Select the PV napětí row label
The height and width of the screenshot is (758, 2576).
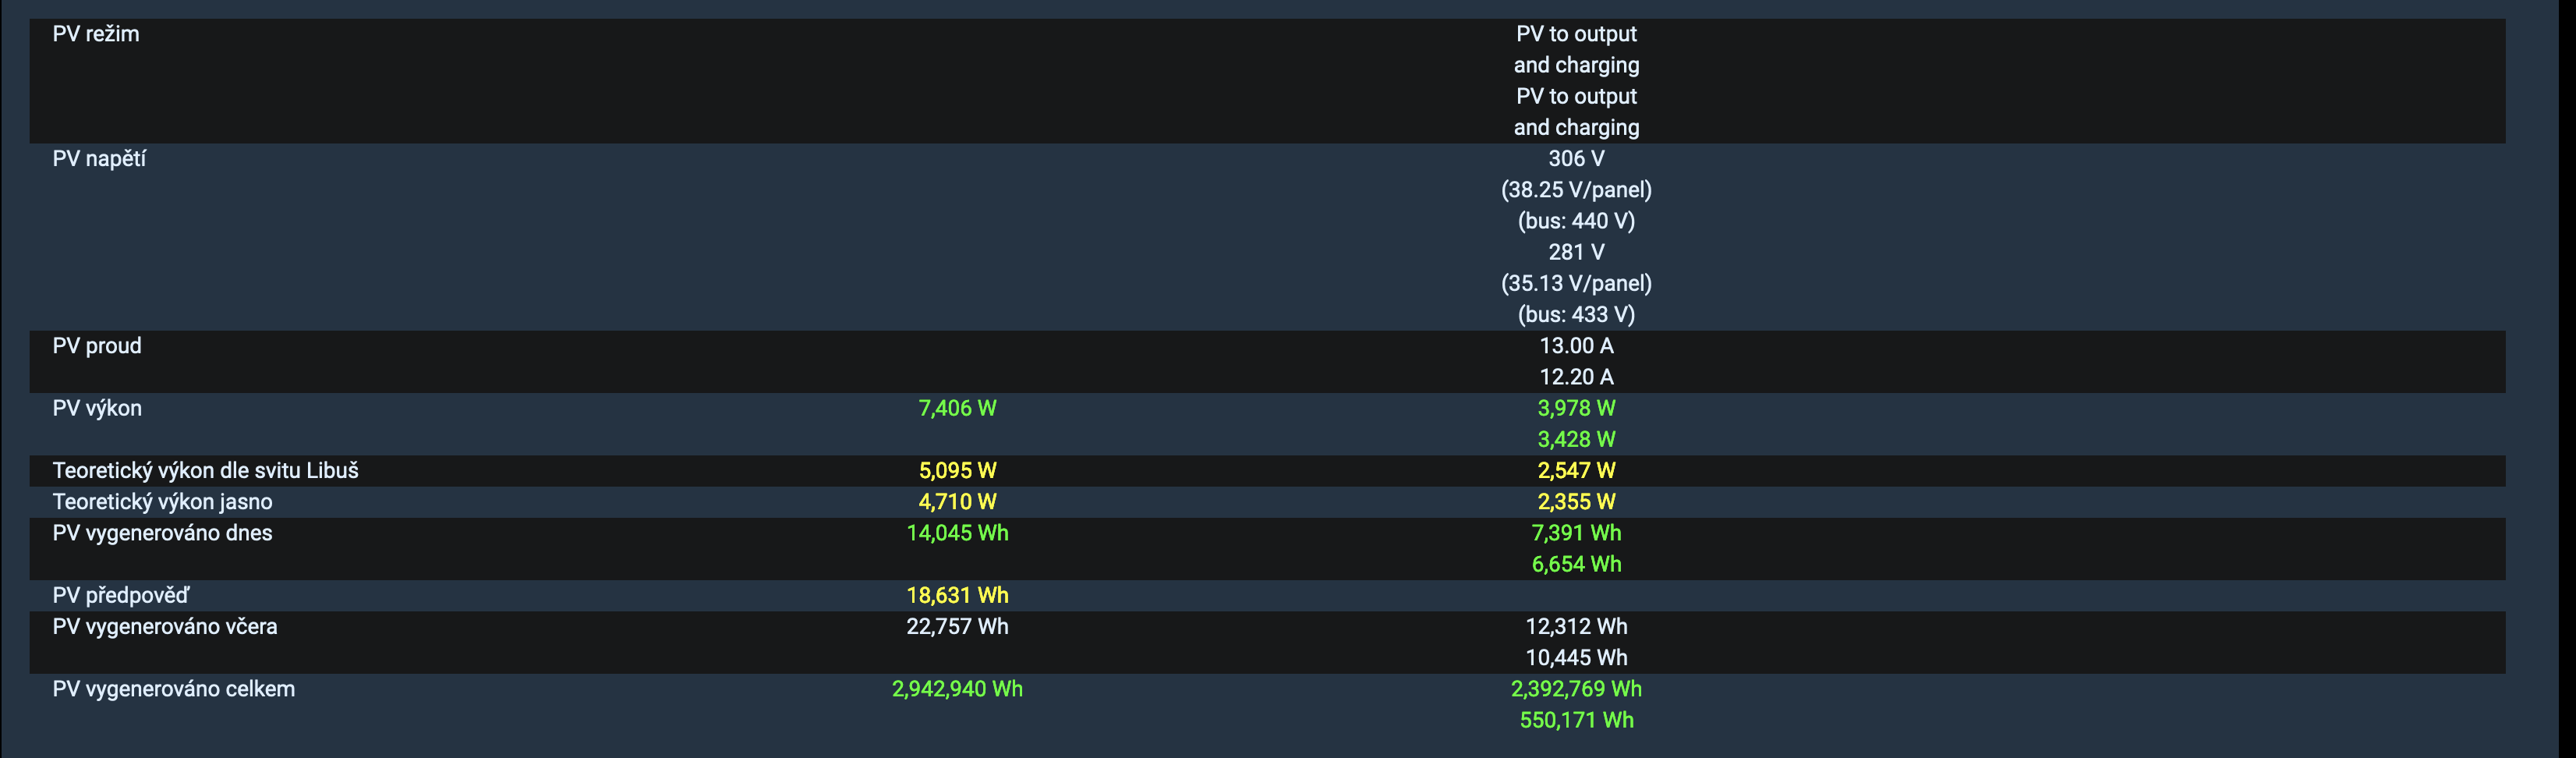pyautogui.click(x=99, y=159)
